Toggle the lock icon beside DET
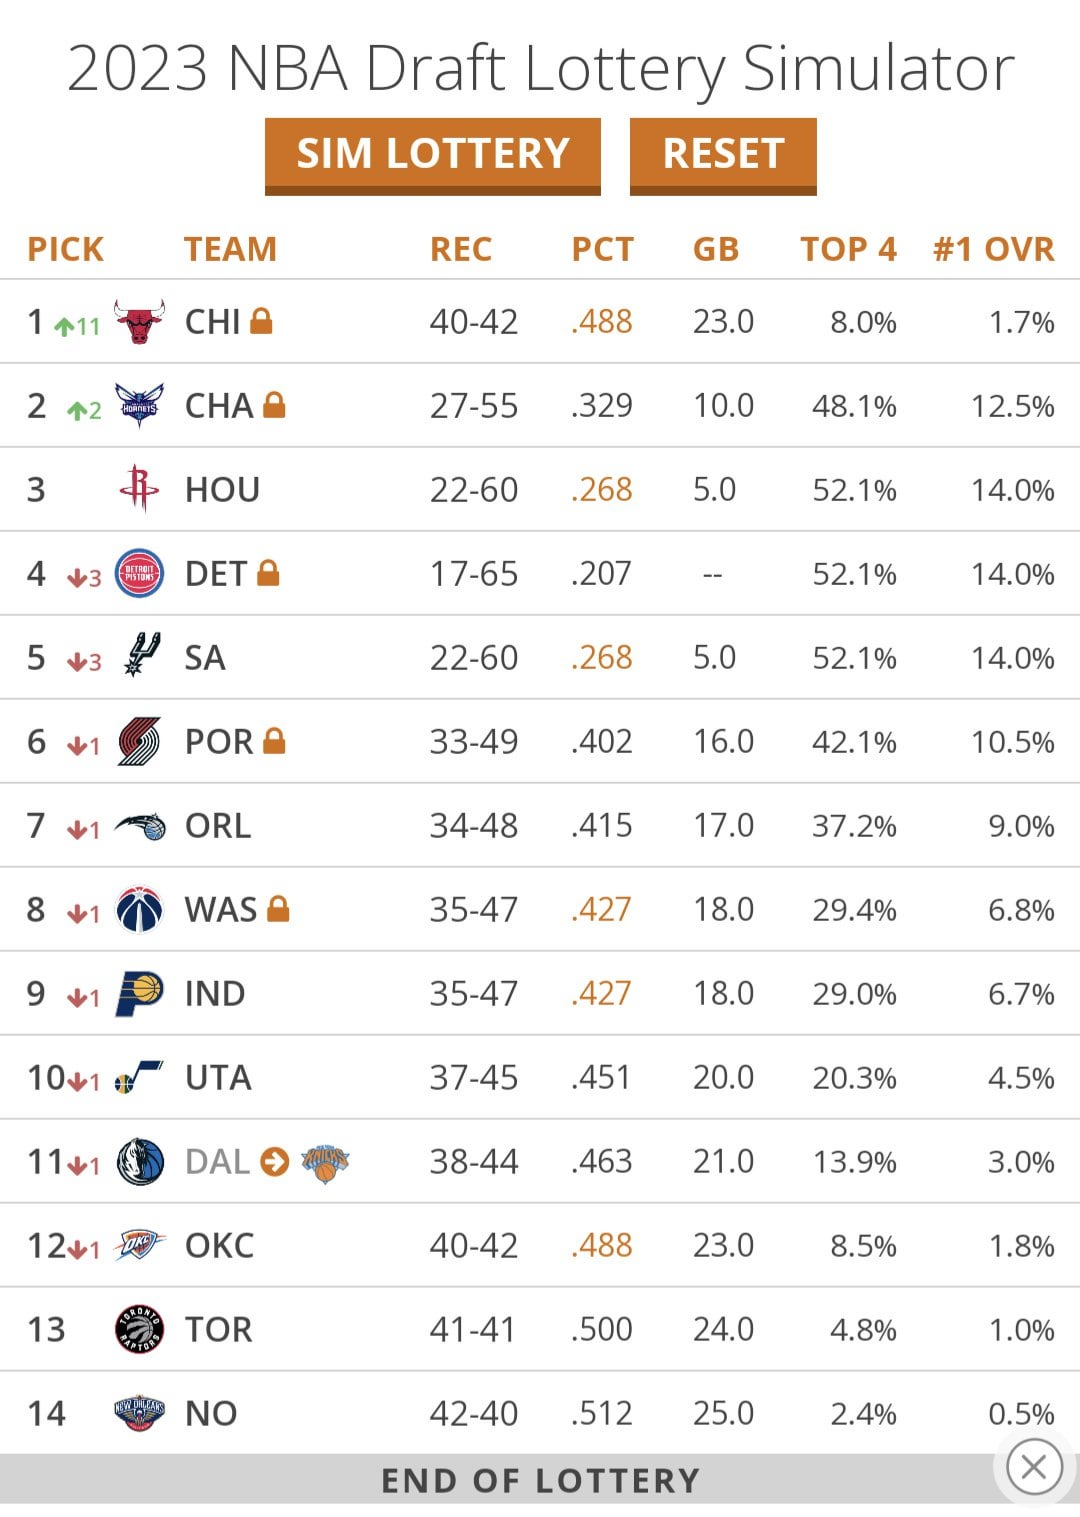1080x1517 pixels. tap(267, 573)
